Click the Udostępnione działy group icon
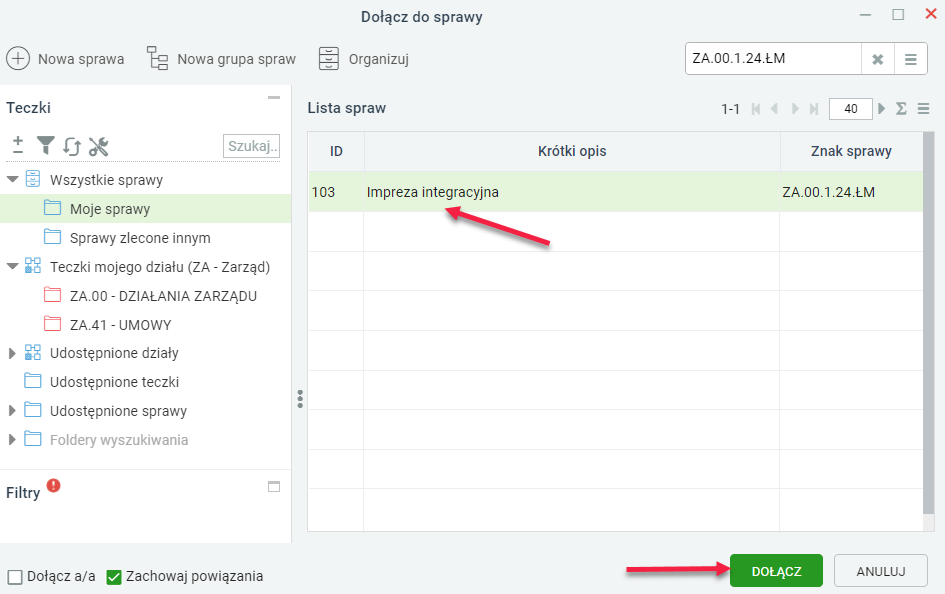The image size is (945, 594). point(33,352)
